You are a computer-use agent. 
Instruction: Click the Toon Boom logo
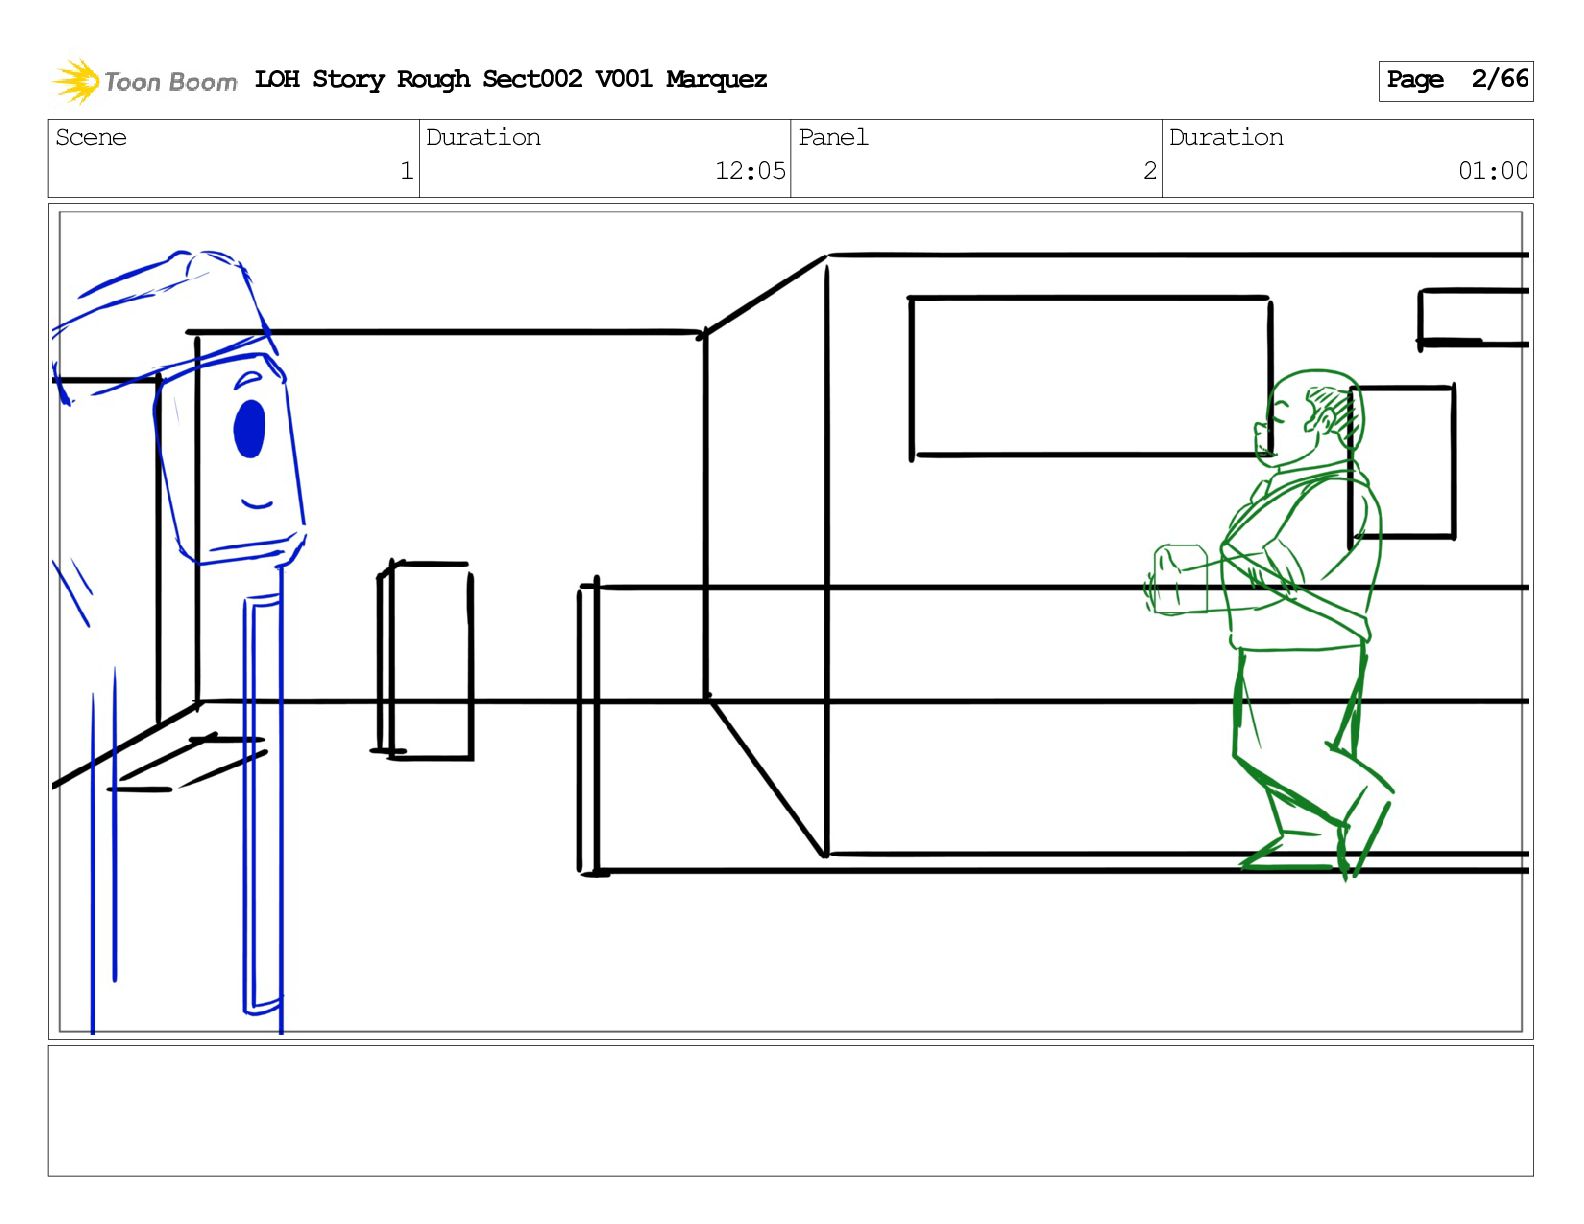tap(145, 81)
